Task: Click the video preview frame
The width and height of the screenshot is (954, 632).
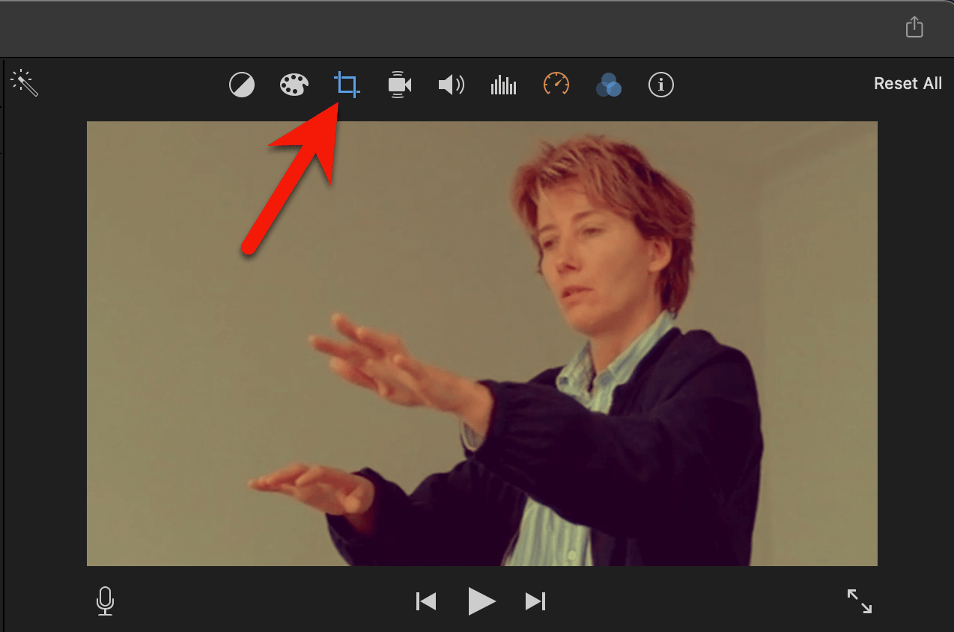Action: [x=482, y=343]
